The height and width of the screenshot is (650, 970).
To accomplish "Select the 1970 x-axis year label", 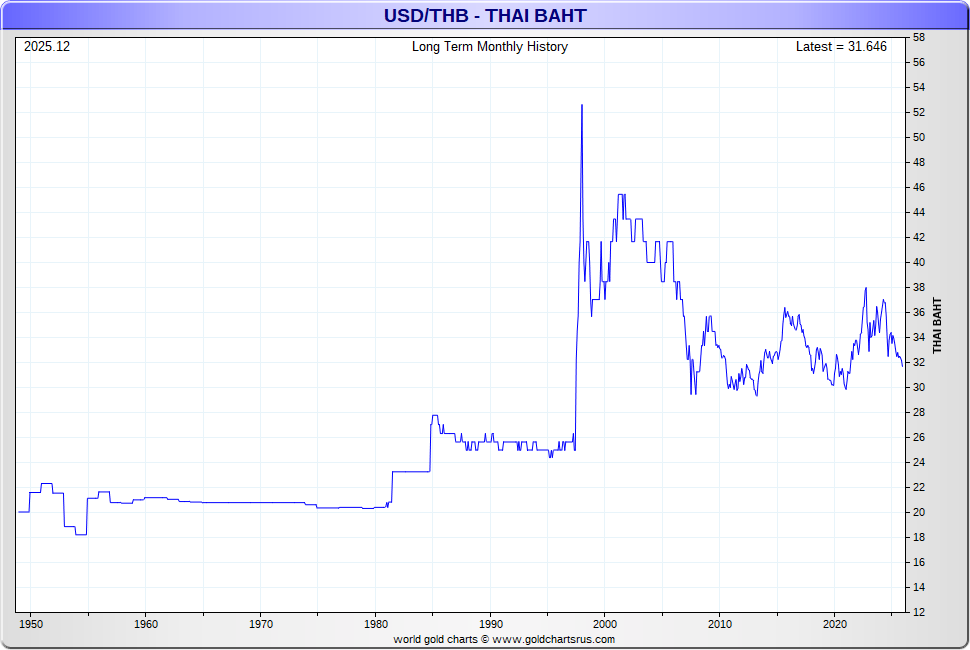I will 260,624.
